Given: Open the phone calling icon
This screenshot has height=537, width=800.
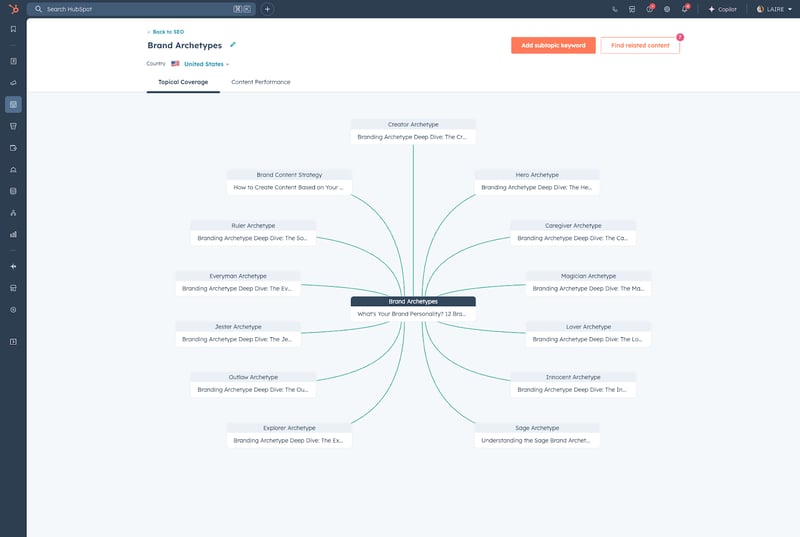Looking at the screenshot, I should point(614,9).
